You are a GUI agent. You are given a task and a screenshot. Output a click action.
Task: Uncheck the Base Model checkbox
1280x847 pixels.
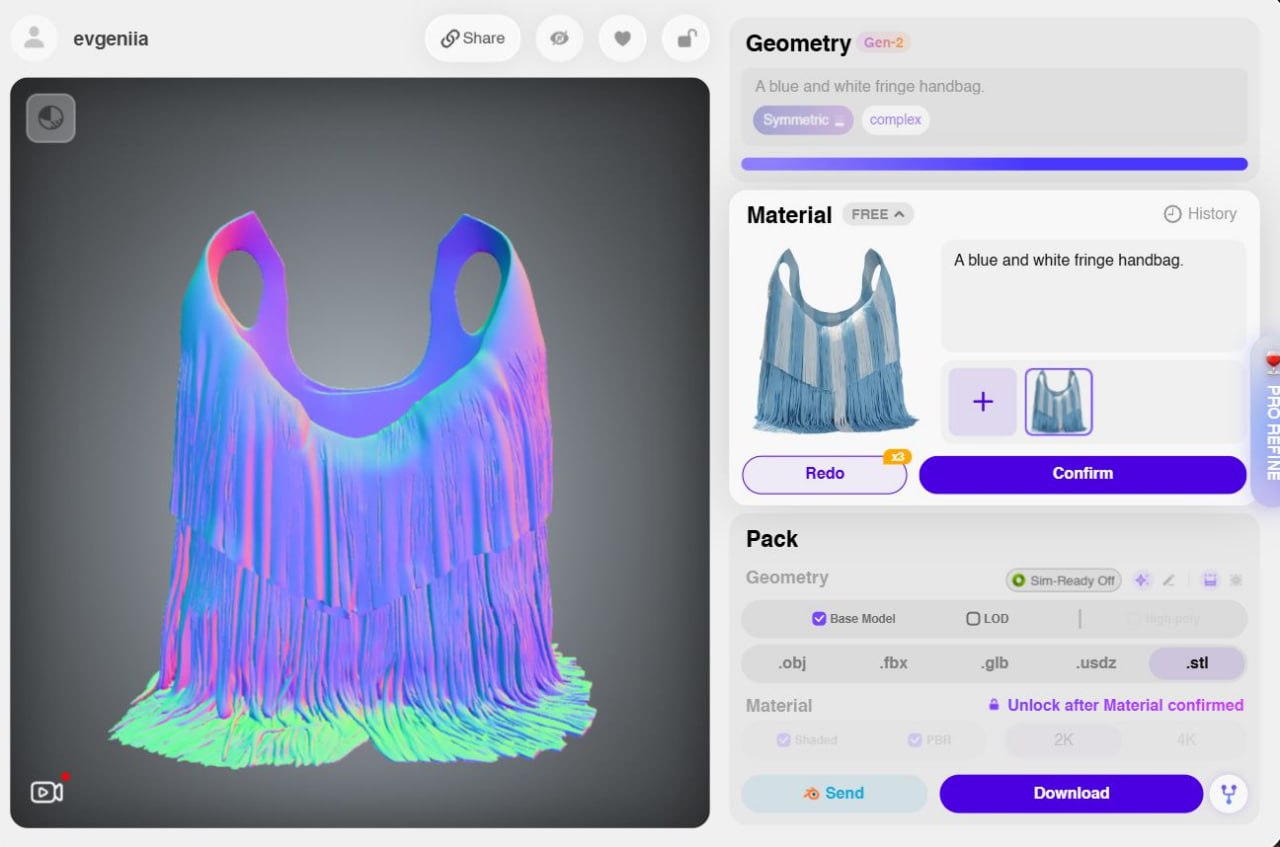[x=819, y=619]
